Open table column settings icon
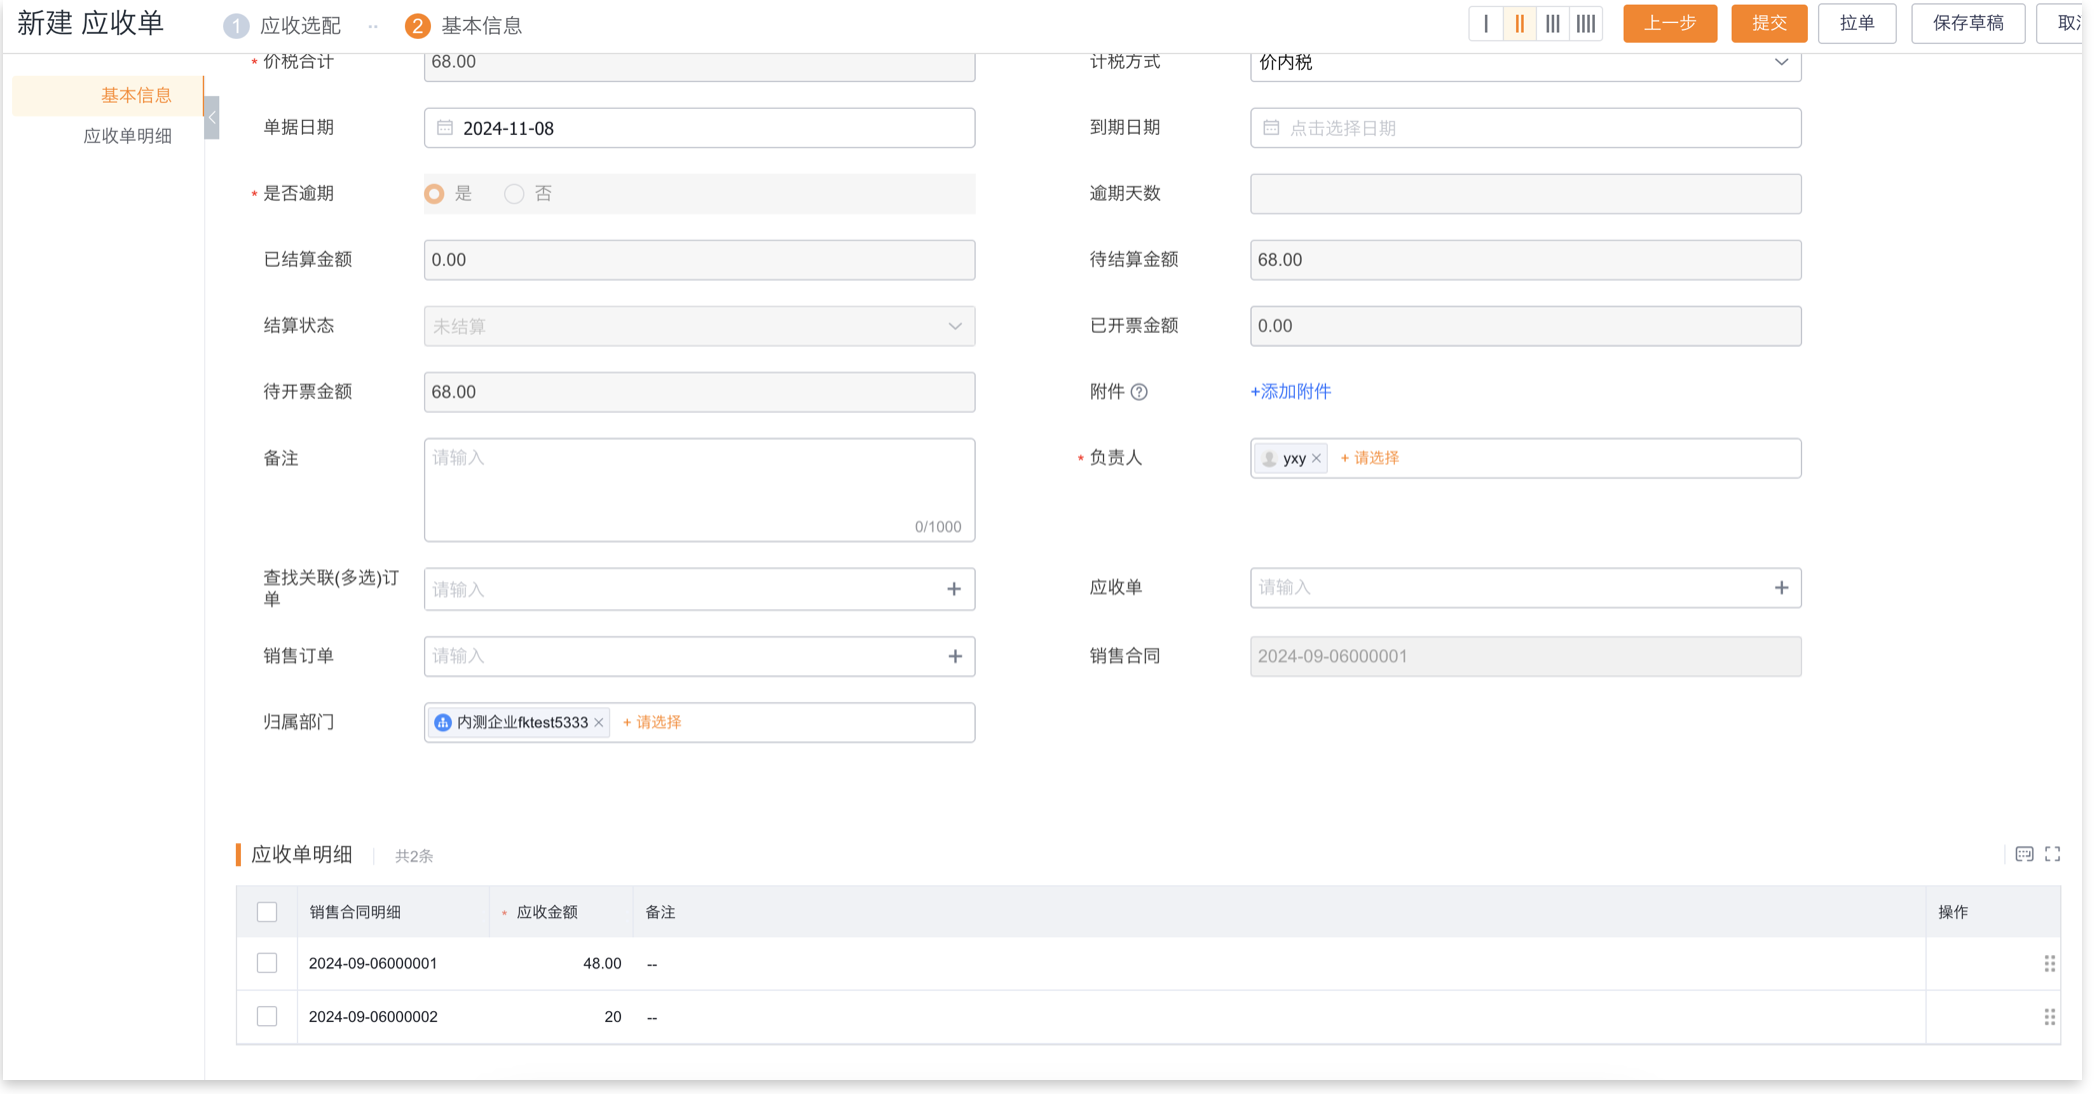The width and height of the screenshot is (2096, 1094). (2024, 854)
